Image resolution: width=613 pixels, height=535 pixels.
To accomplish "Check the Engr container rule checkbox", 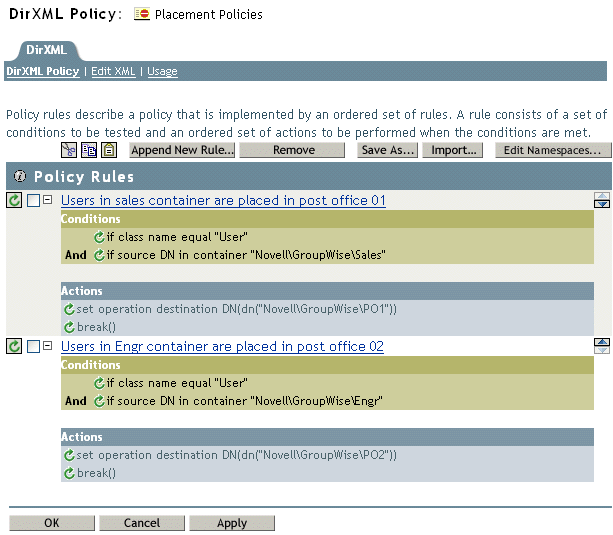I will point(33,347).
